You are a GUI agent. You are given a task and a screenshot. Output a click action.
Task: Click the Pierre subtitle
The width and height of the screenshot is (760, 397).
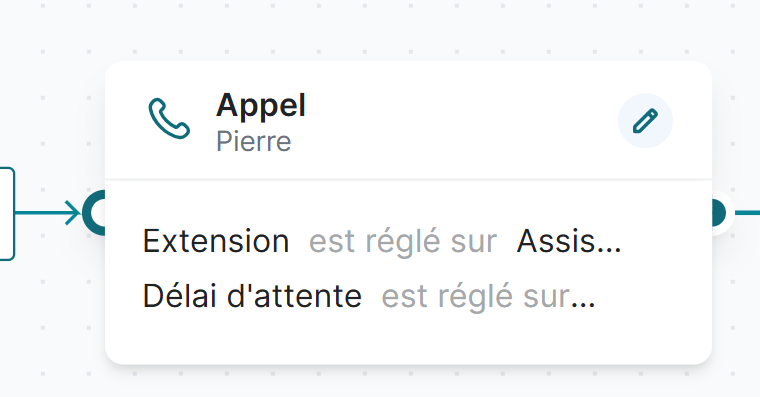tap(253, 142)
